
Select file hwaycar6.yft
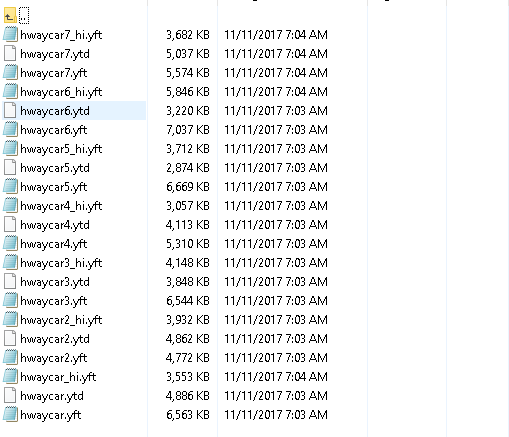(x=54, y=130)
